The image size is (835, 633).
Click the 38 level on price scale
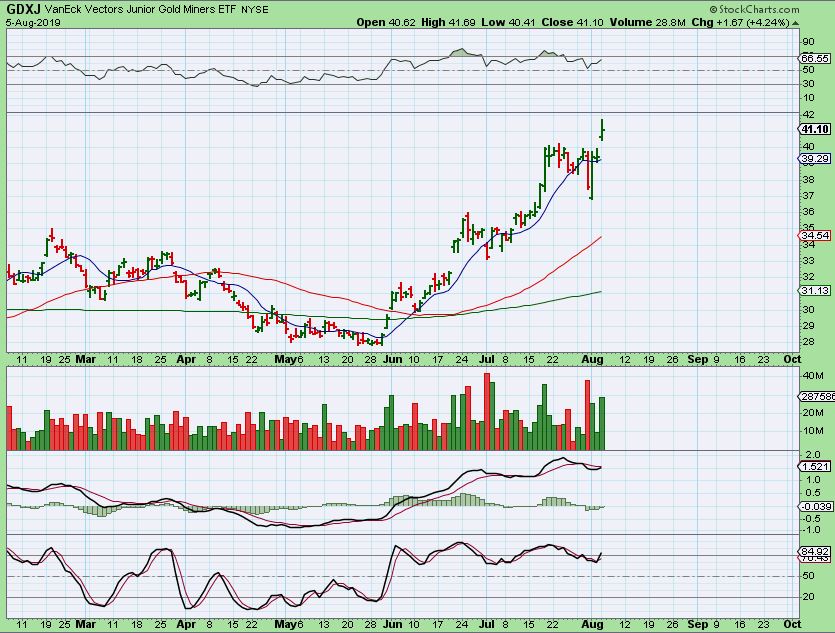(808, 179)
